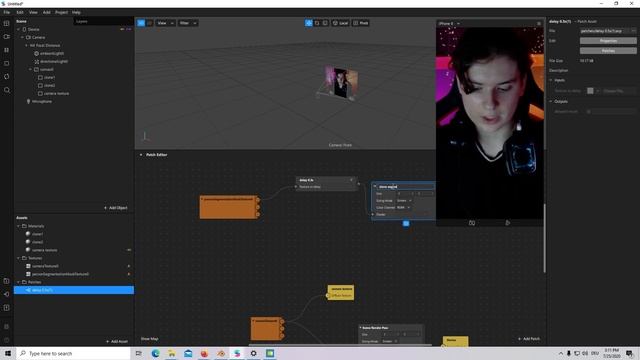640x360 pixels.
Task: Click the video camera icon in left sidebar
Action: tap(7, 37)
